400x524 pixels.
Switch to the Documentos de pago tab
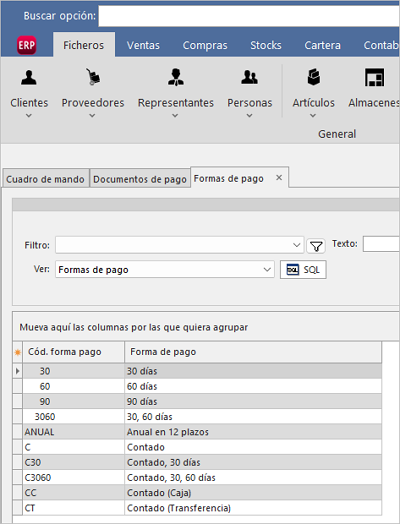tap(140, 179)
